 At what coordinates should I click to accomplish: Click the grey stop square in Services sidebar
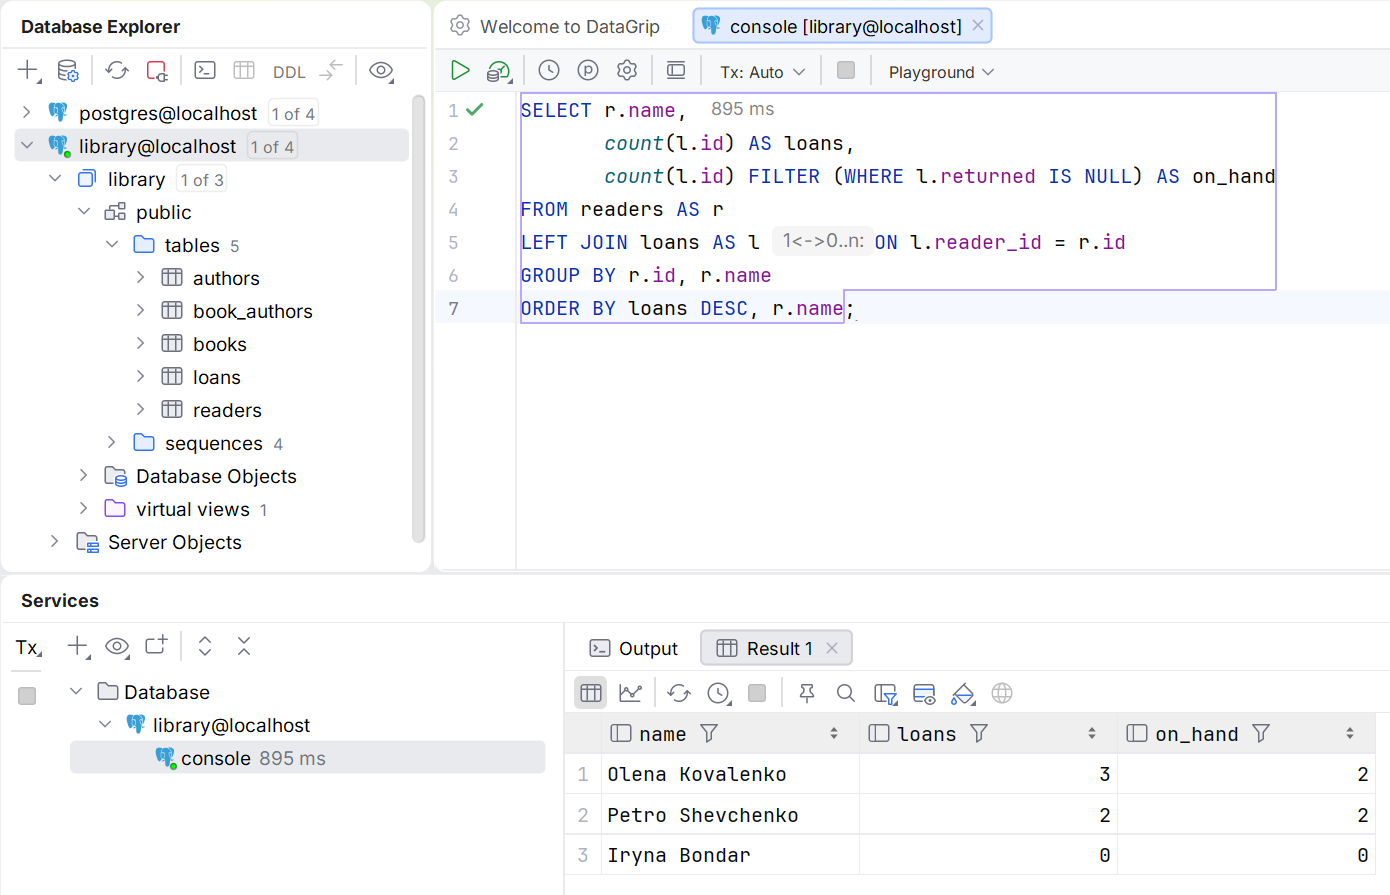tap(27, 695)
